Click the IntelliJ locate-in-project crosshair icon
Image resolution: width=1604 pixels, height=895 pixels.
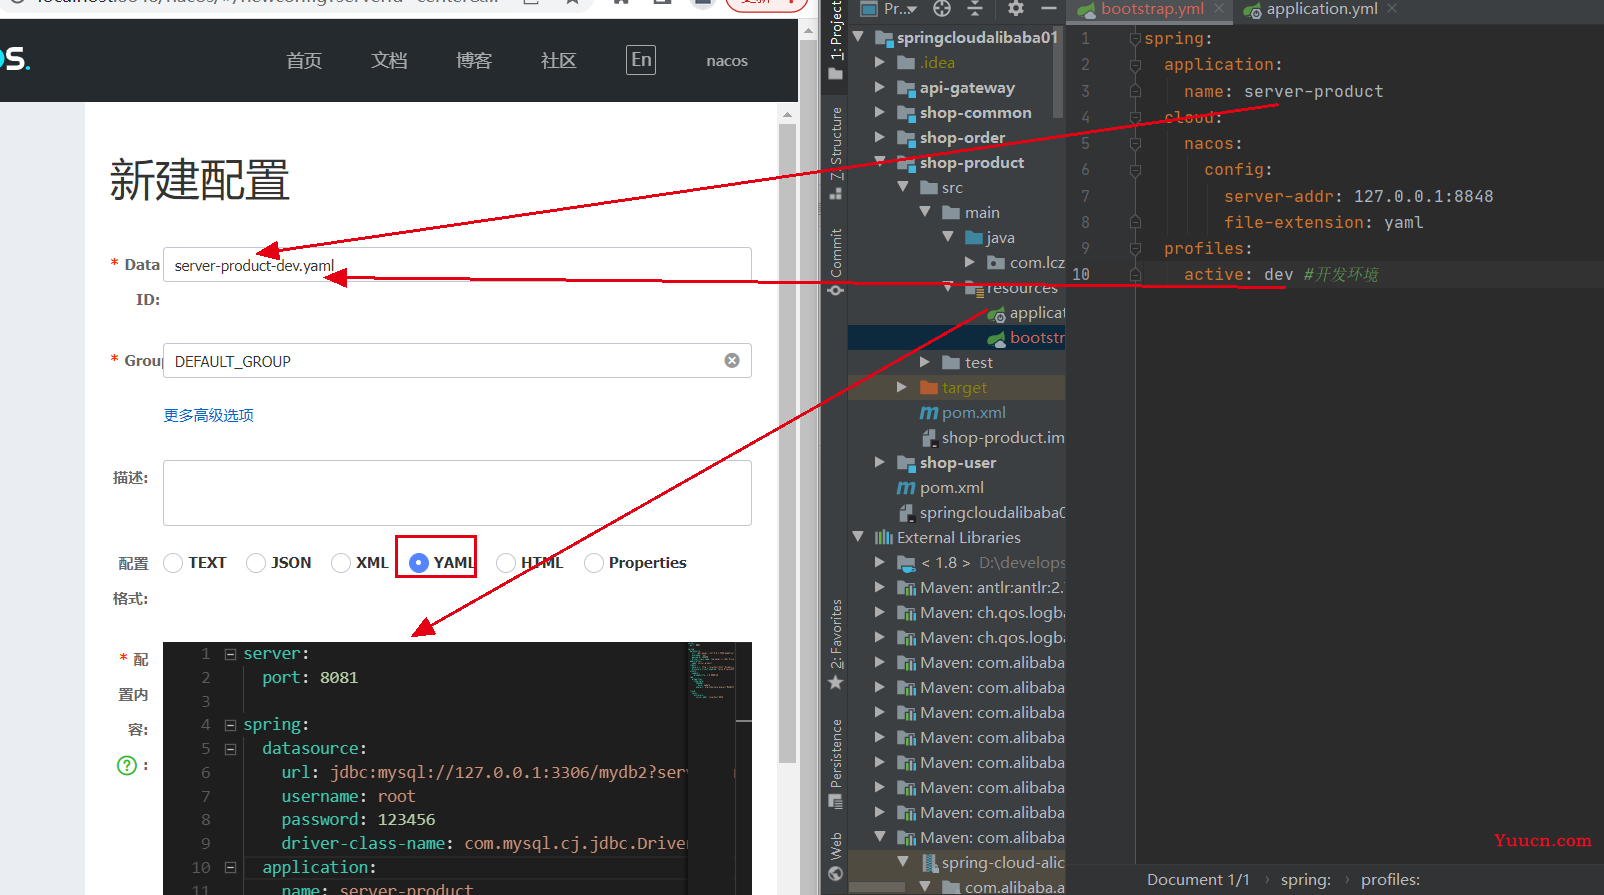pos(942,9)
